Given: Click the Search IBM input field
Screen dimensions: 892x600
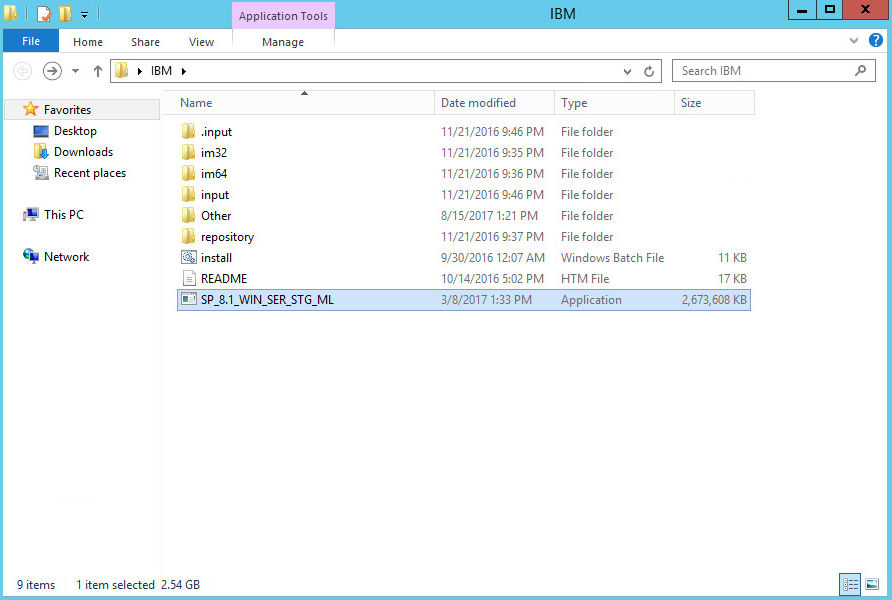Looking at the screenshot, I should [x=760, y=71].
